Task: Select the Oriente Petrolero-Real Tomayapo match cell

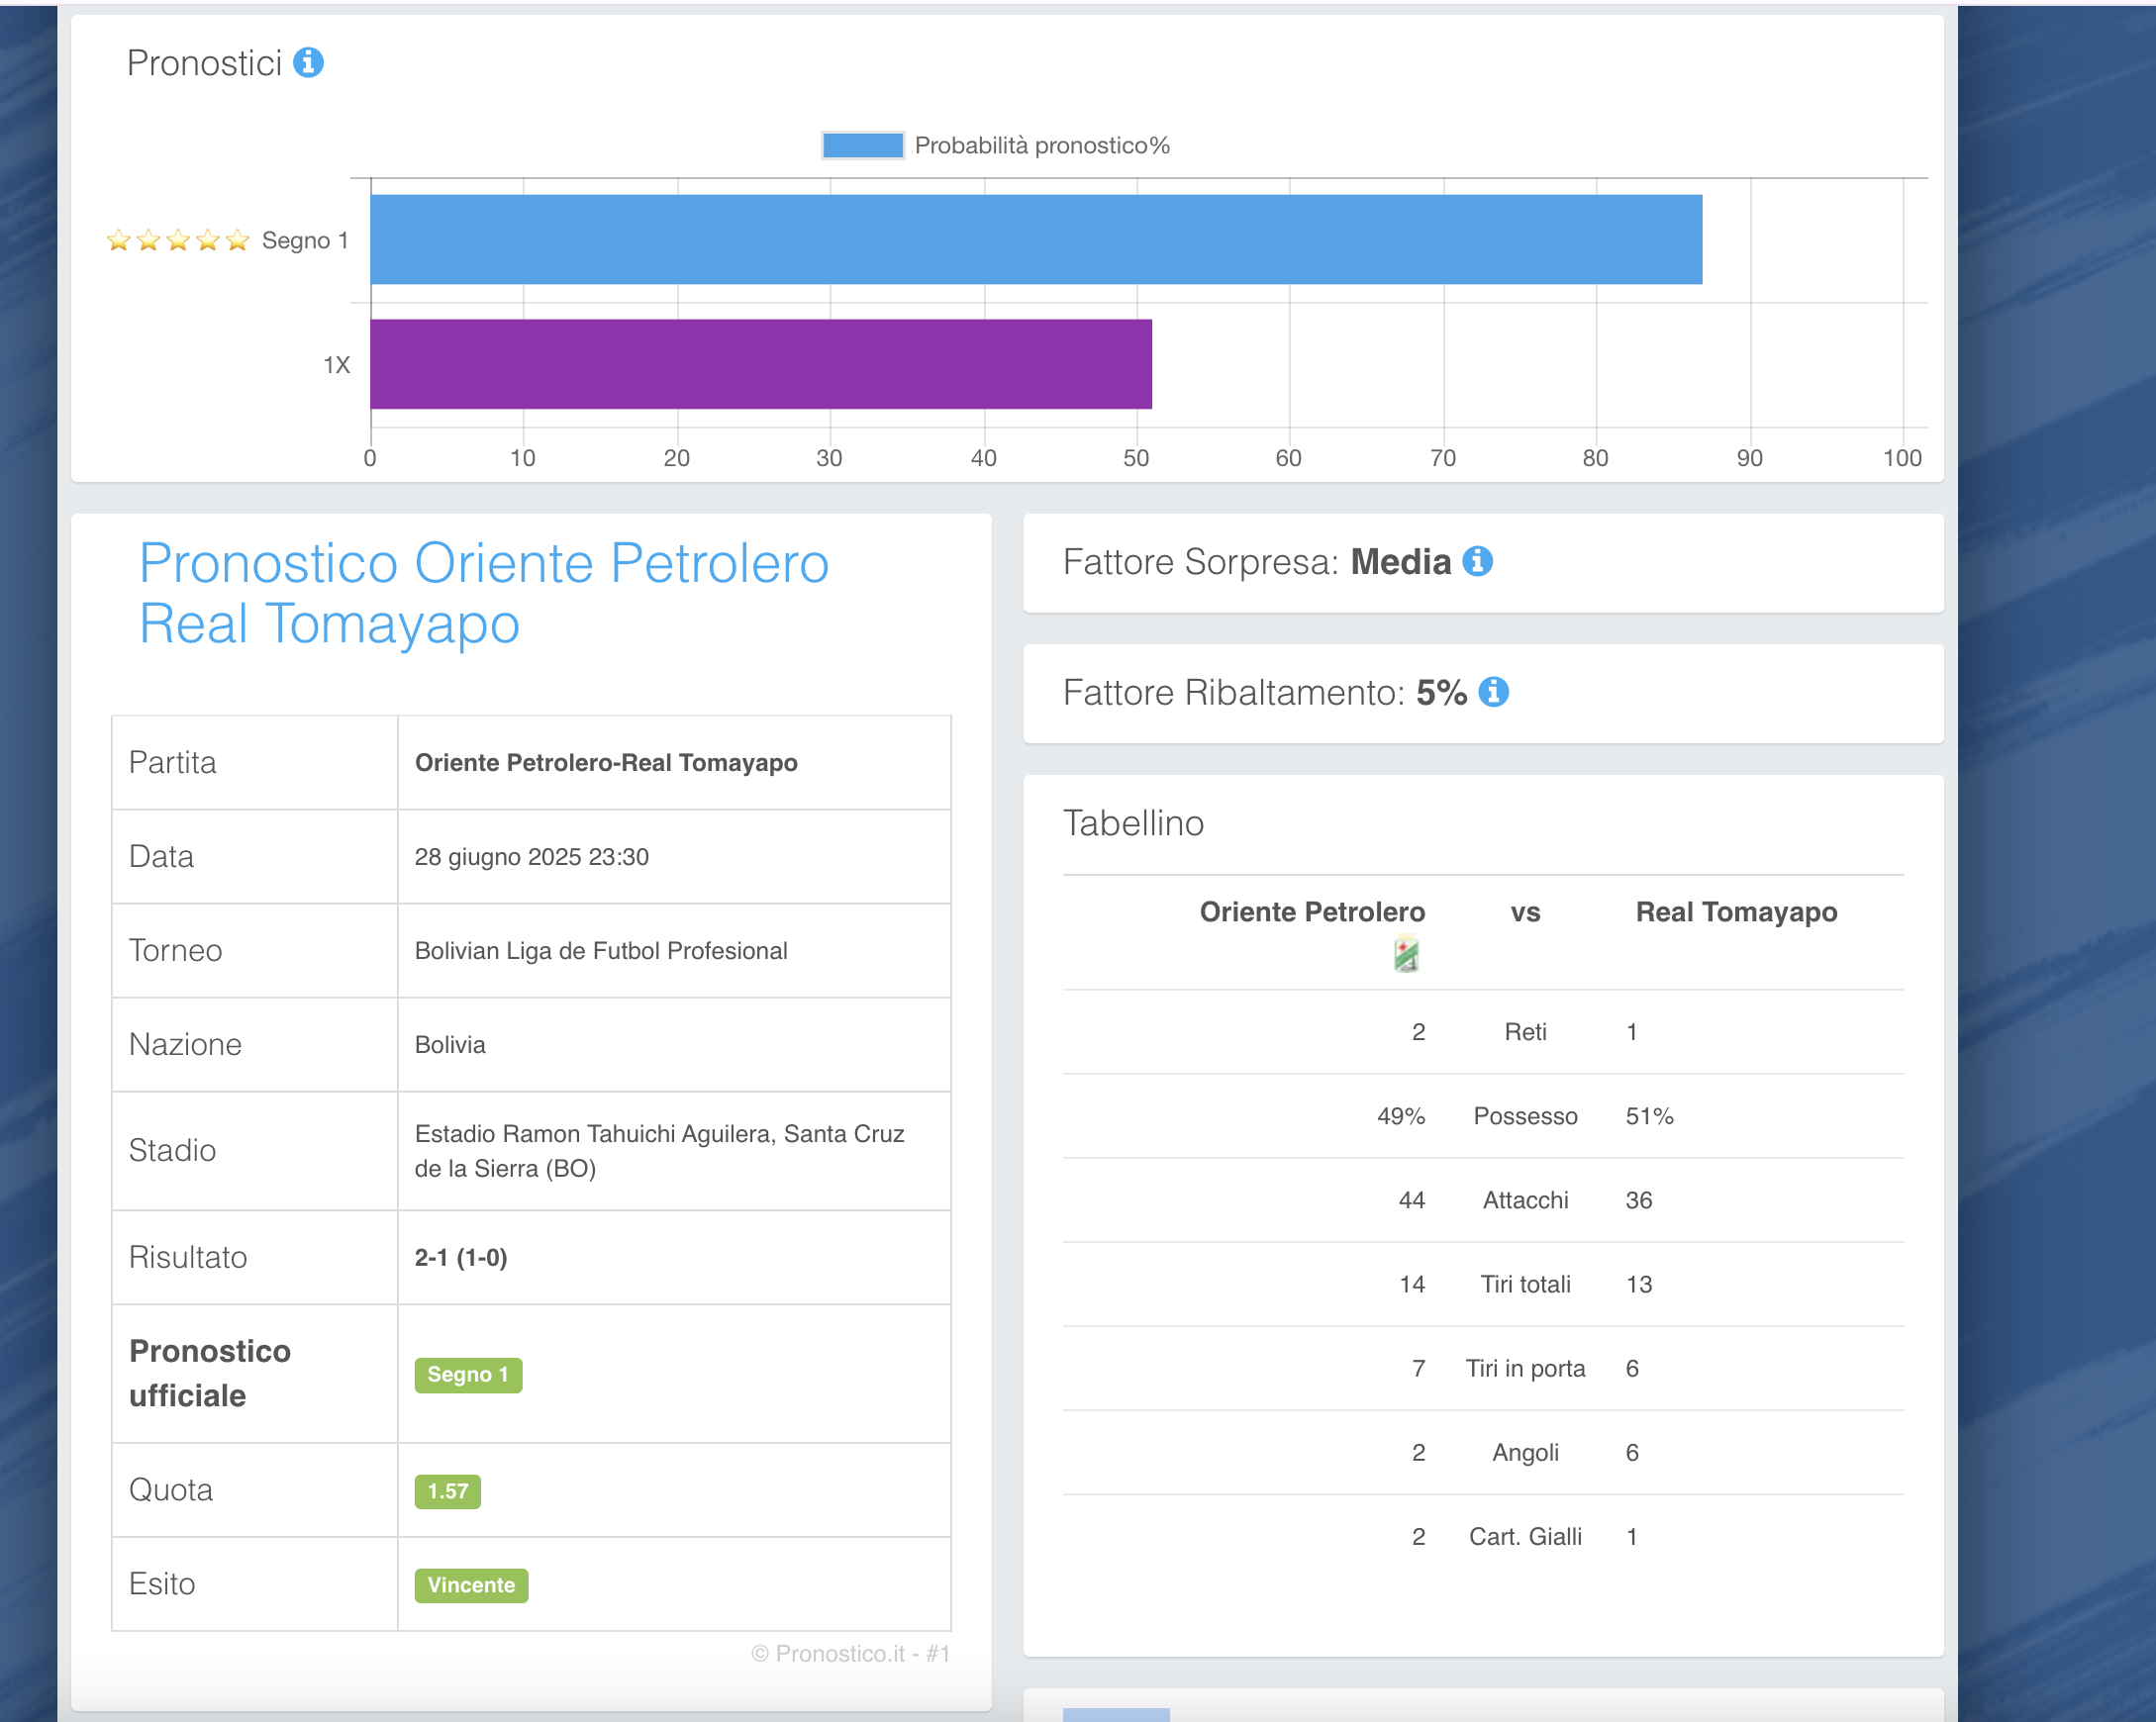Action: [674, 763]
